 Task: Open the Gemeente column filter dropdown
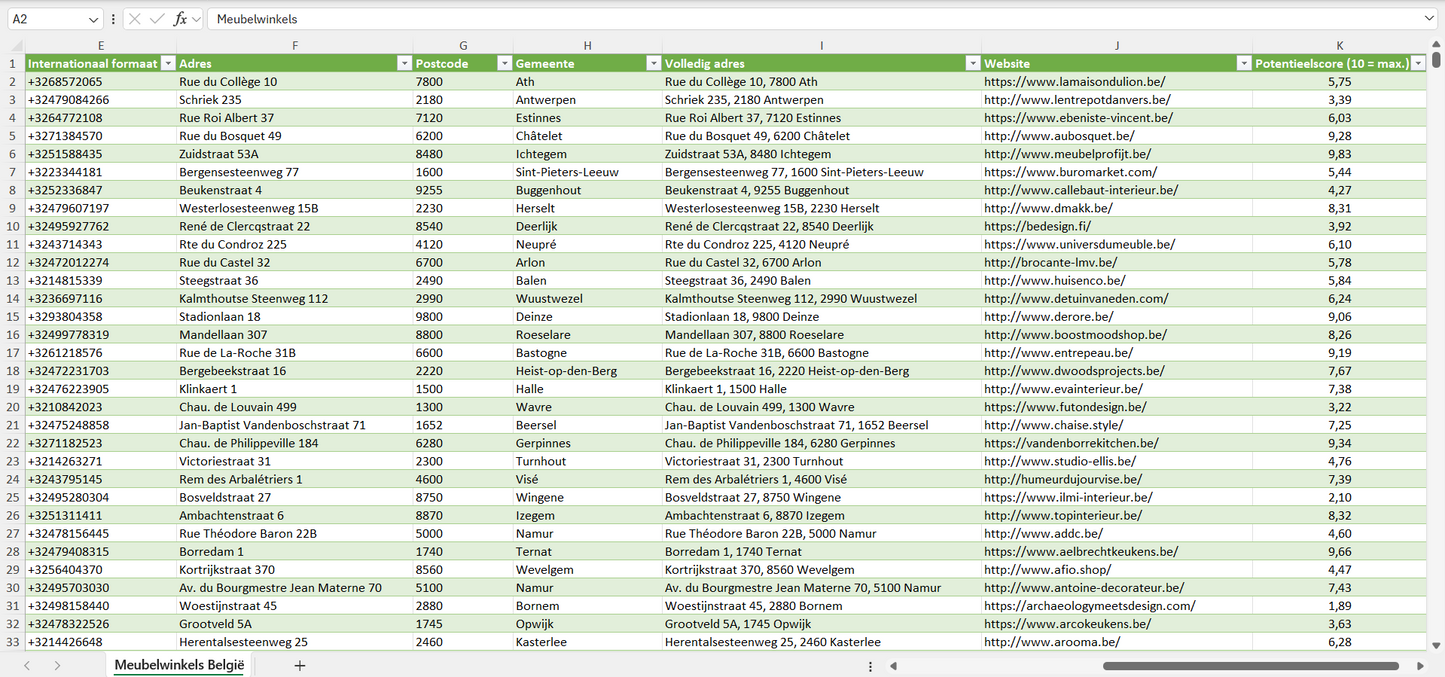click(x=652, y=63)
